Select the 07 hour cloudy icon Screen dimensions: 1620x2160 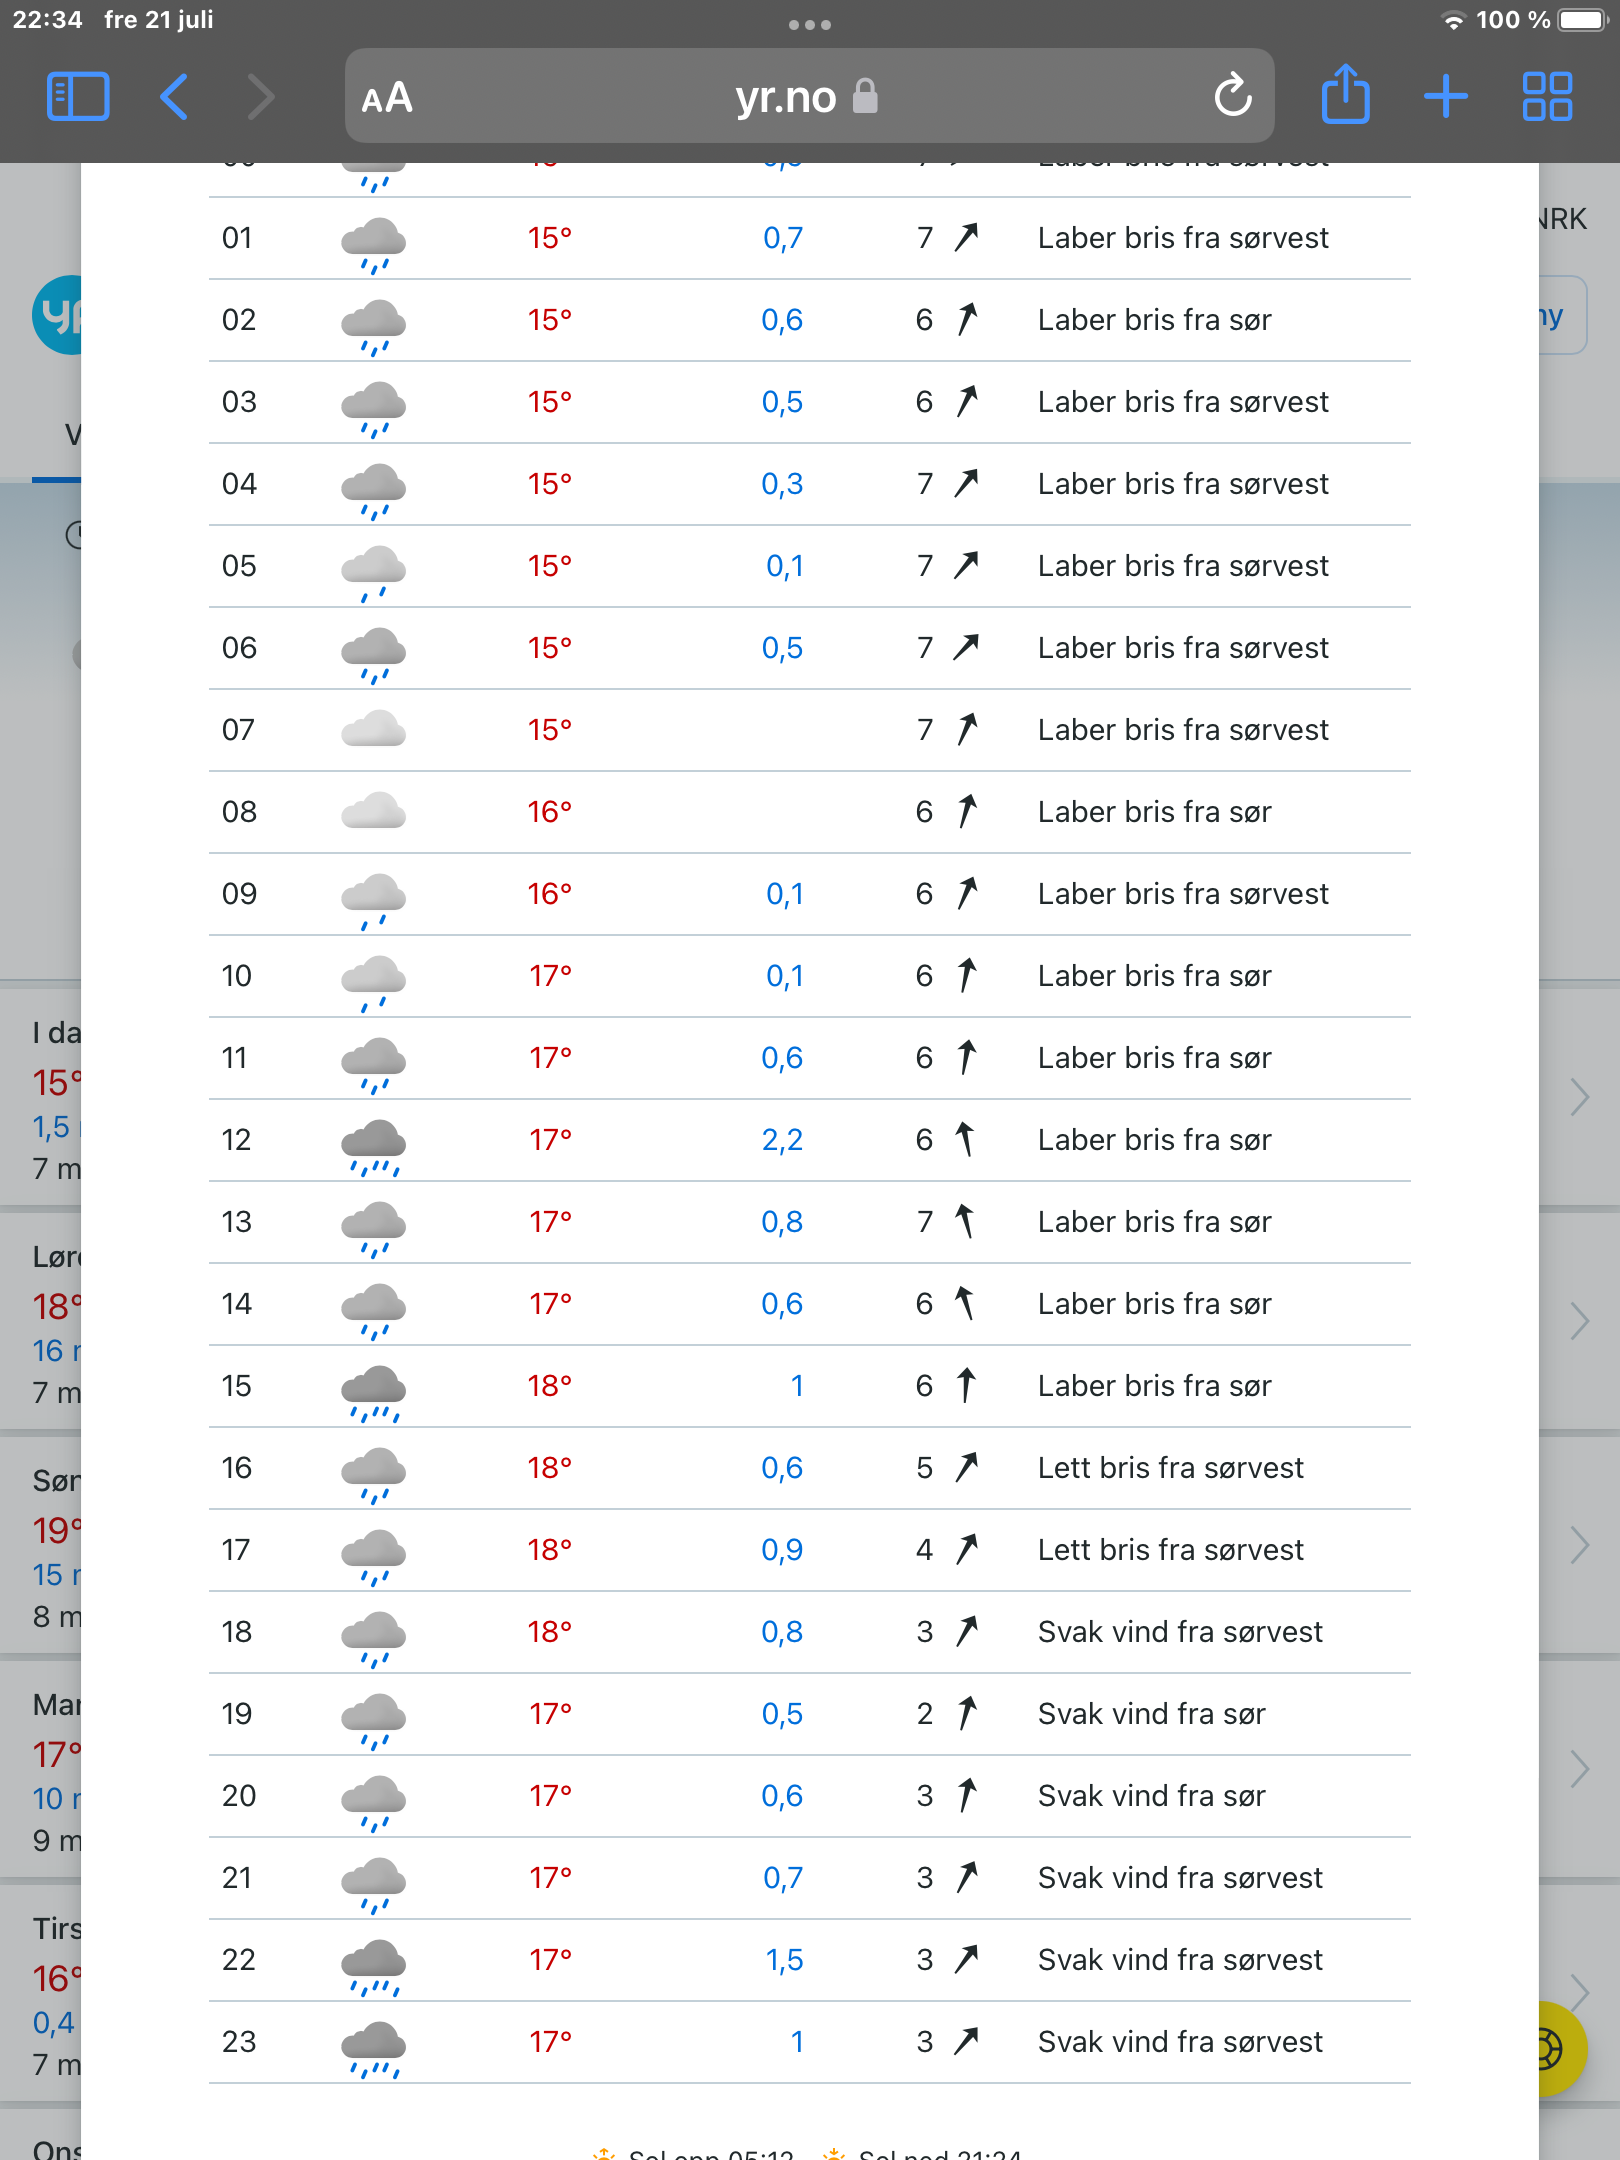click(x=373, y=730)
